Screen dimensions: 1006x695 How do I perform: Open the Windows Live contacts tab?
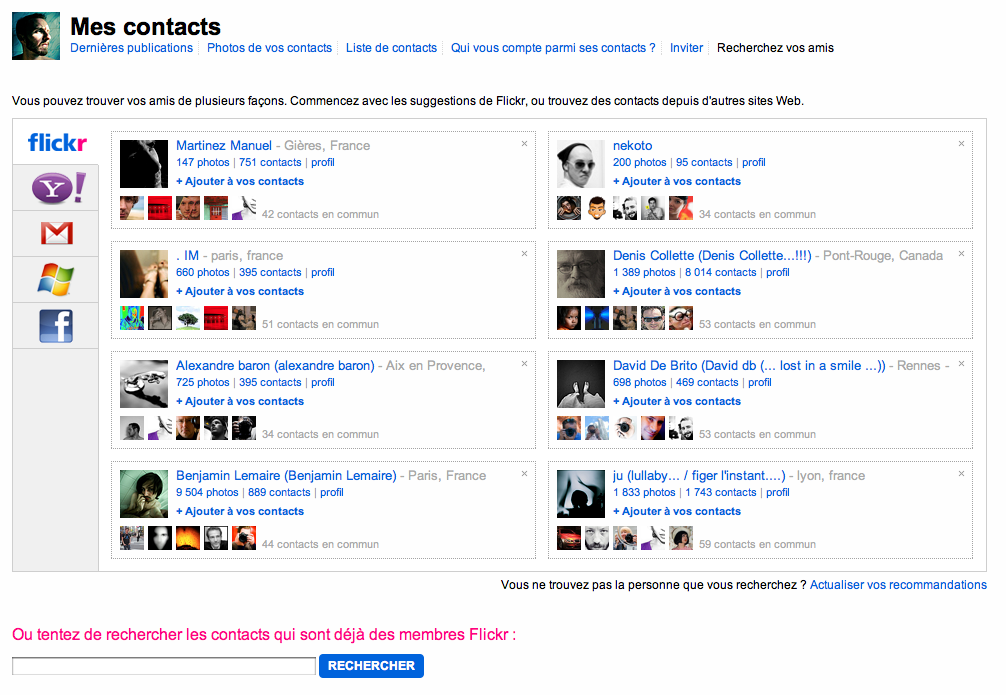(x=56, y=280)
